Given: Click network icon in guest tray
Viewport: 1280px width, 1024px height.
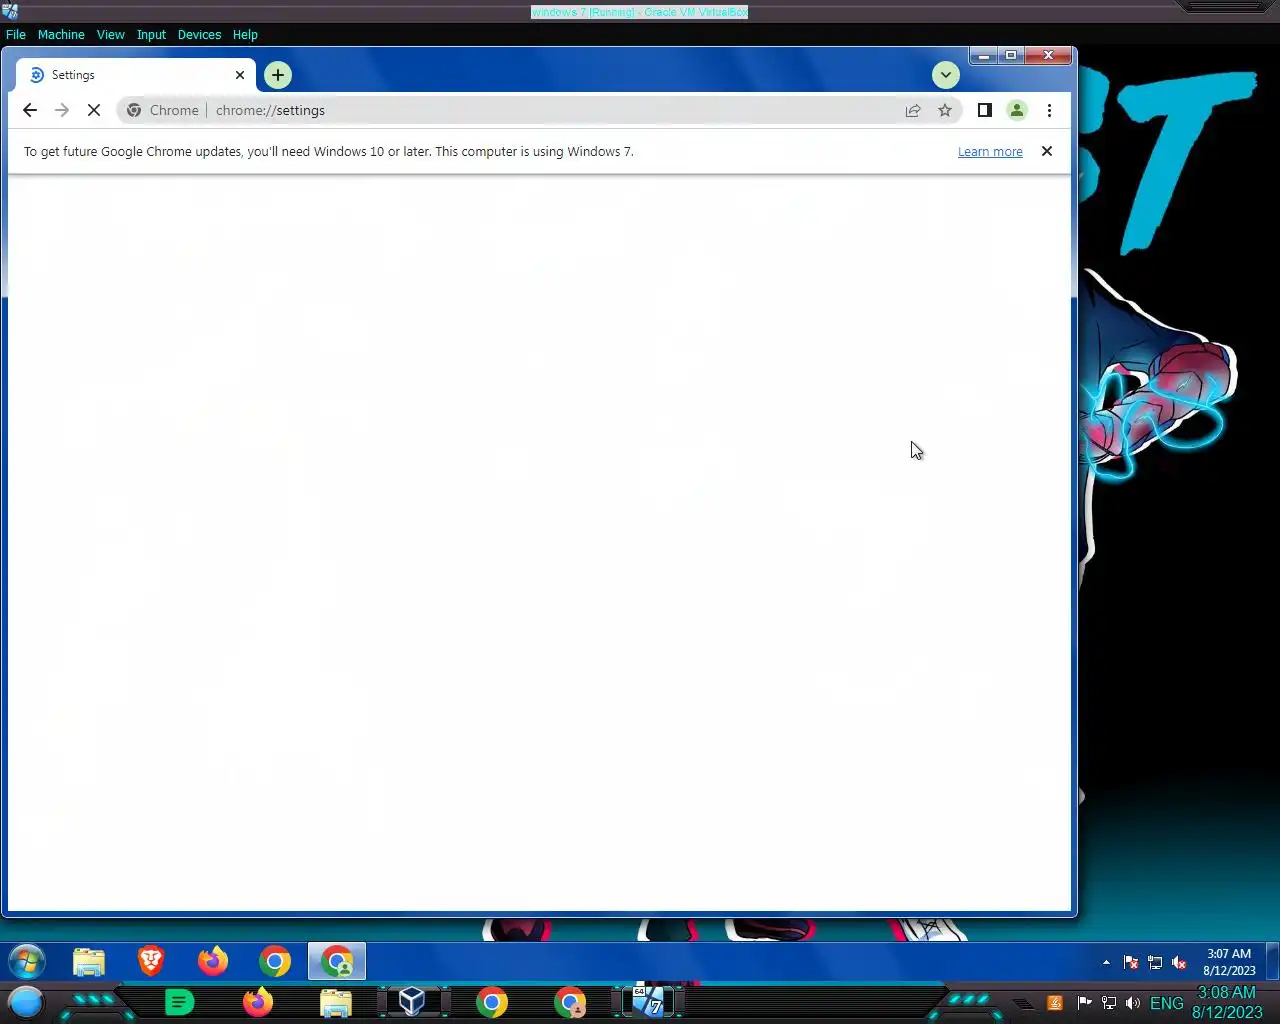Looking at the screenshot, I should click(1155, 963).
